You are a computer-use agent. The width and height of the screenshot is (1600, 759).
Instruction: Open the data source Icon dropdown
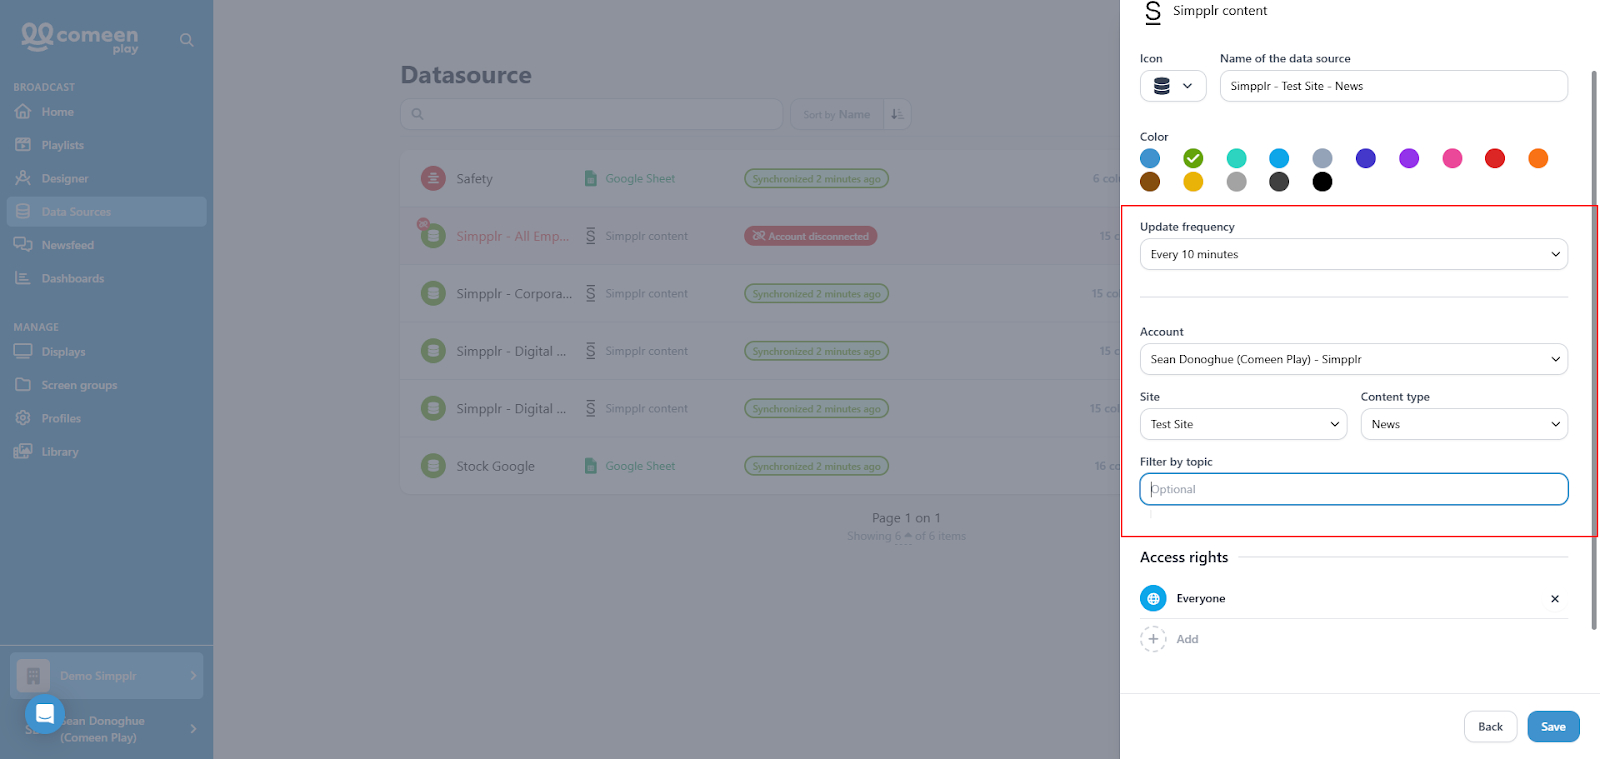click(x=1173, y=86)
